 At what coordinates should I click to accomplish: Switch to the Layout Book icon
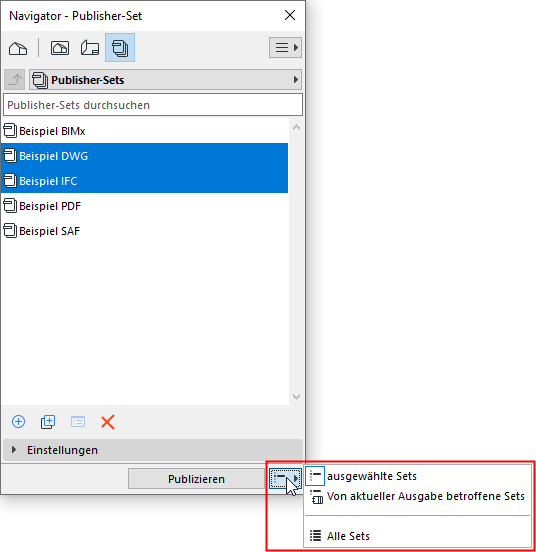(90, 48)
